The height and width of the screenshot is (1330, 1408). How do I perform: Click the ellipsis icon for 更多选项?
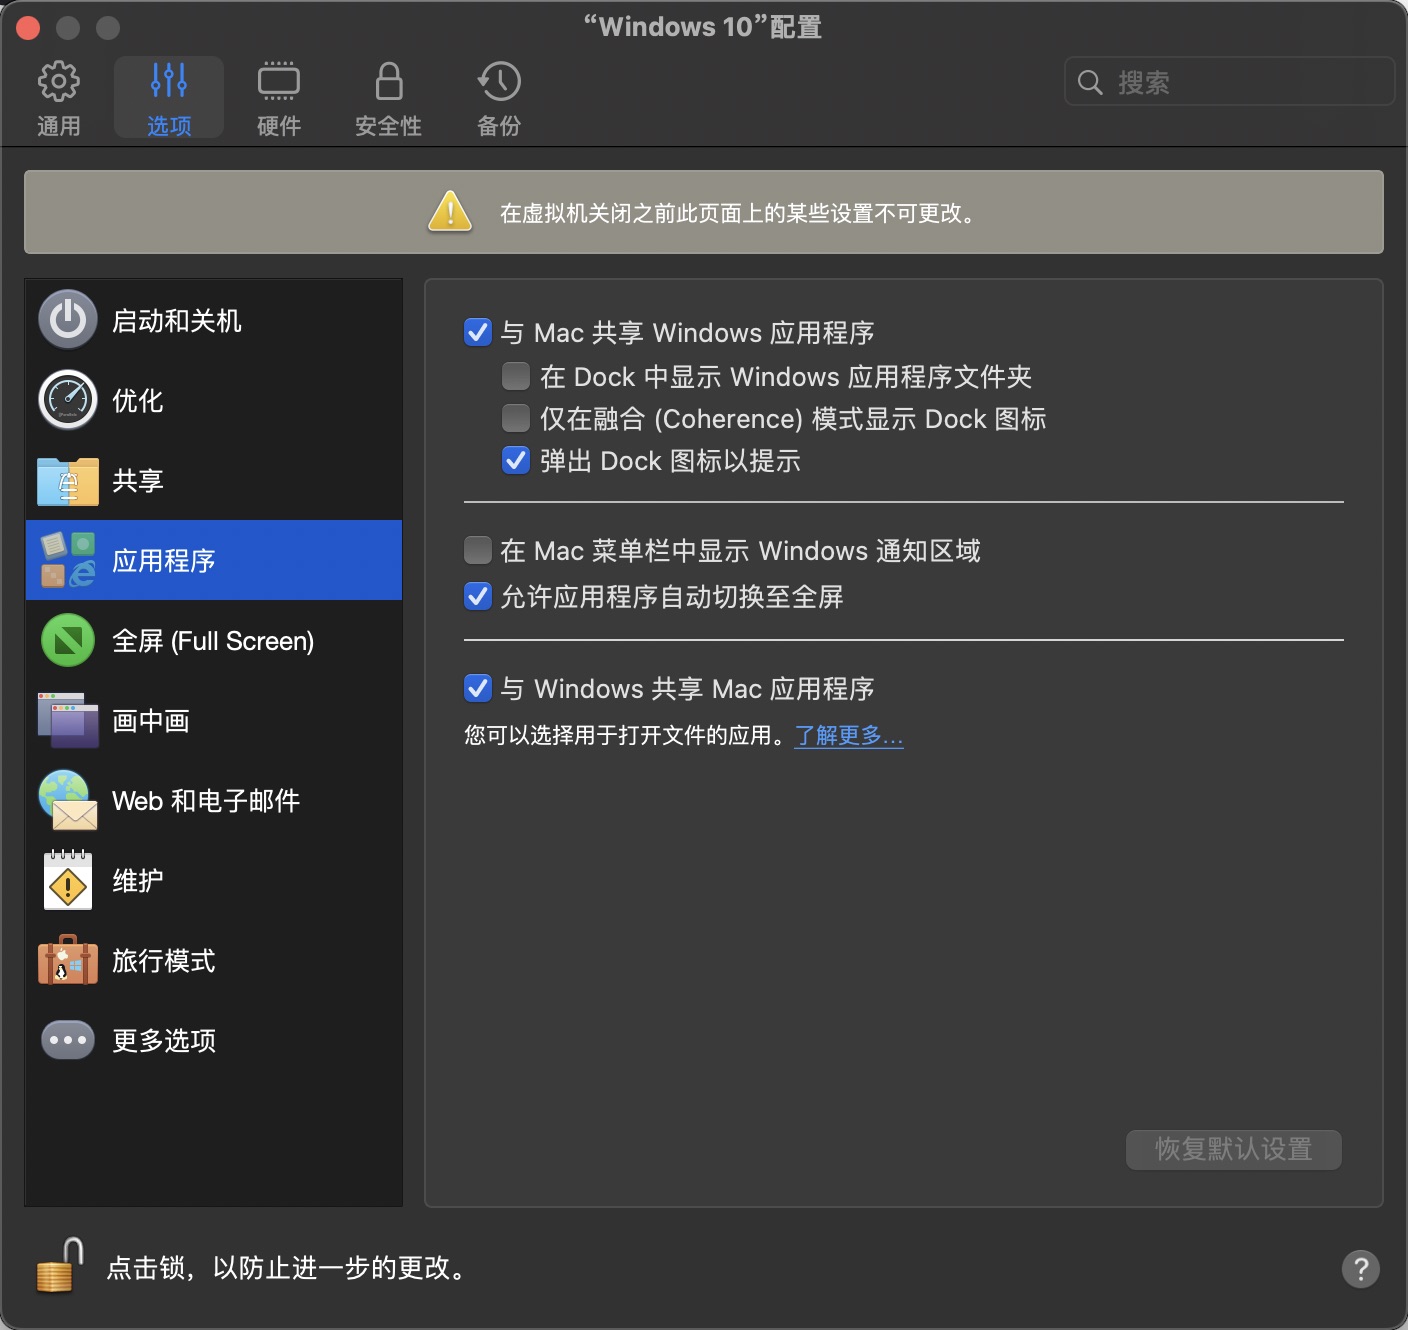click(68, 1040)
